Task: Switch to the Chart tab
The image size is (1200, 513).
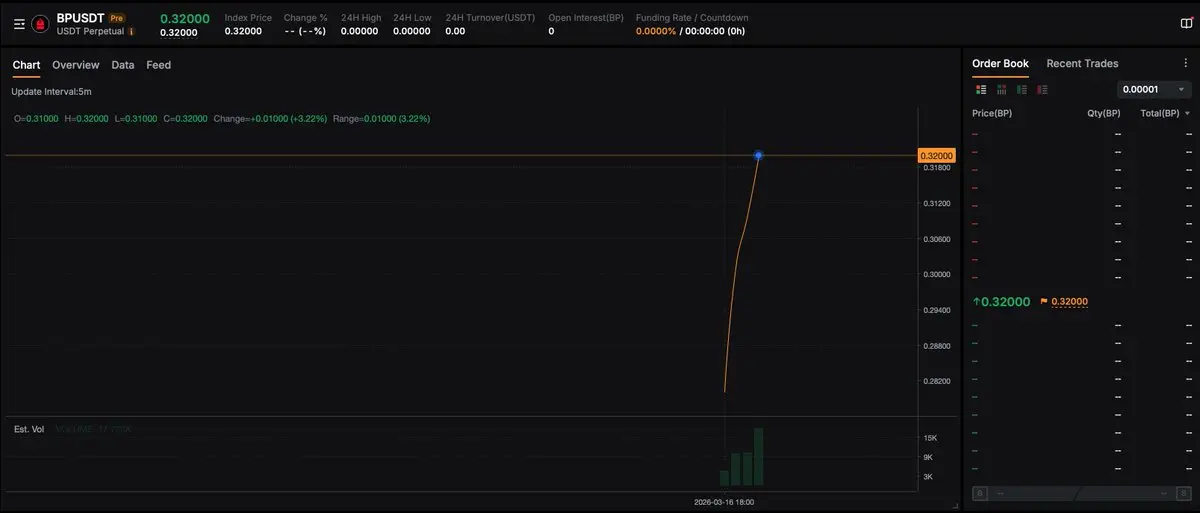Action: point(26,65)
